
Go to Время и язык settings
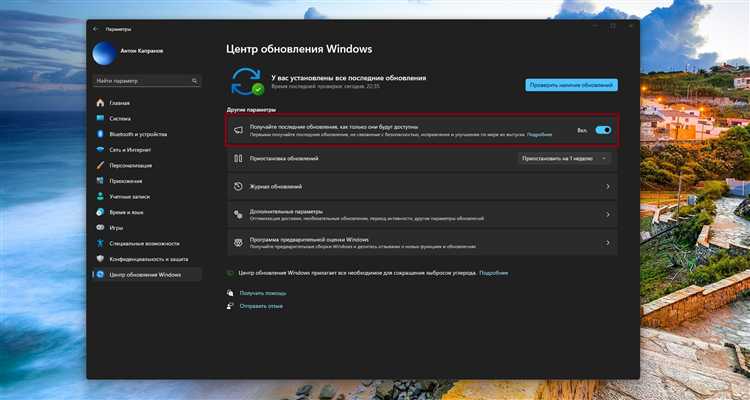(x=146, y=212)
